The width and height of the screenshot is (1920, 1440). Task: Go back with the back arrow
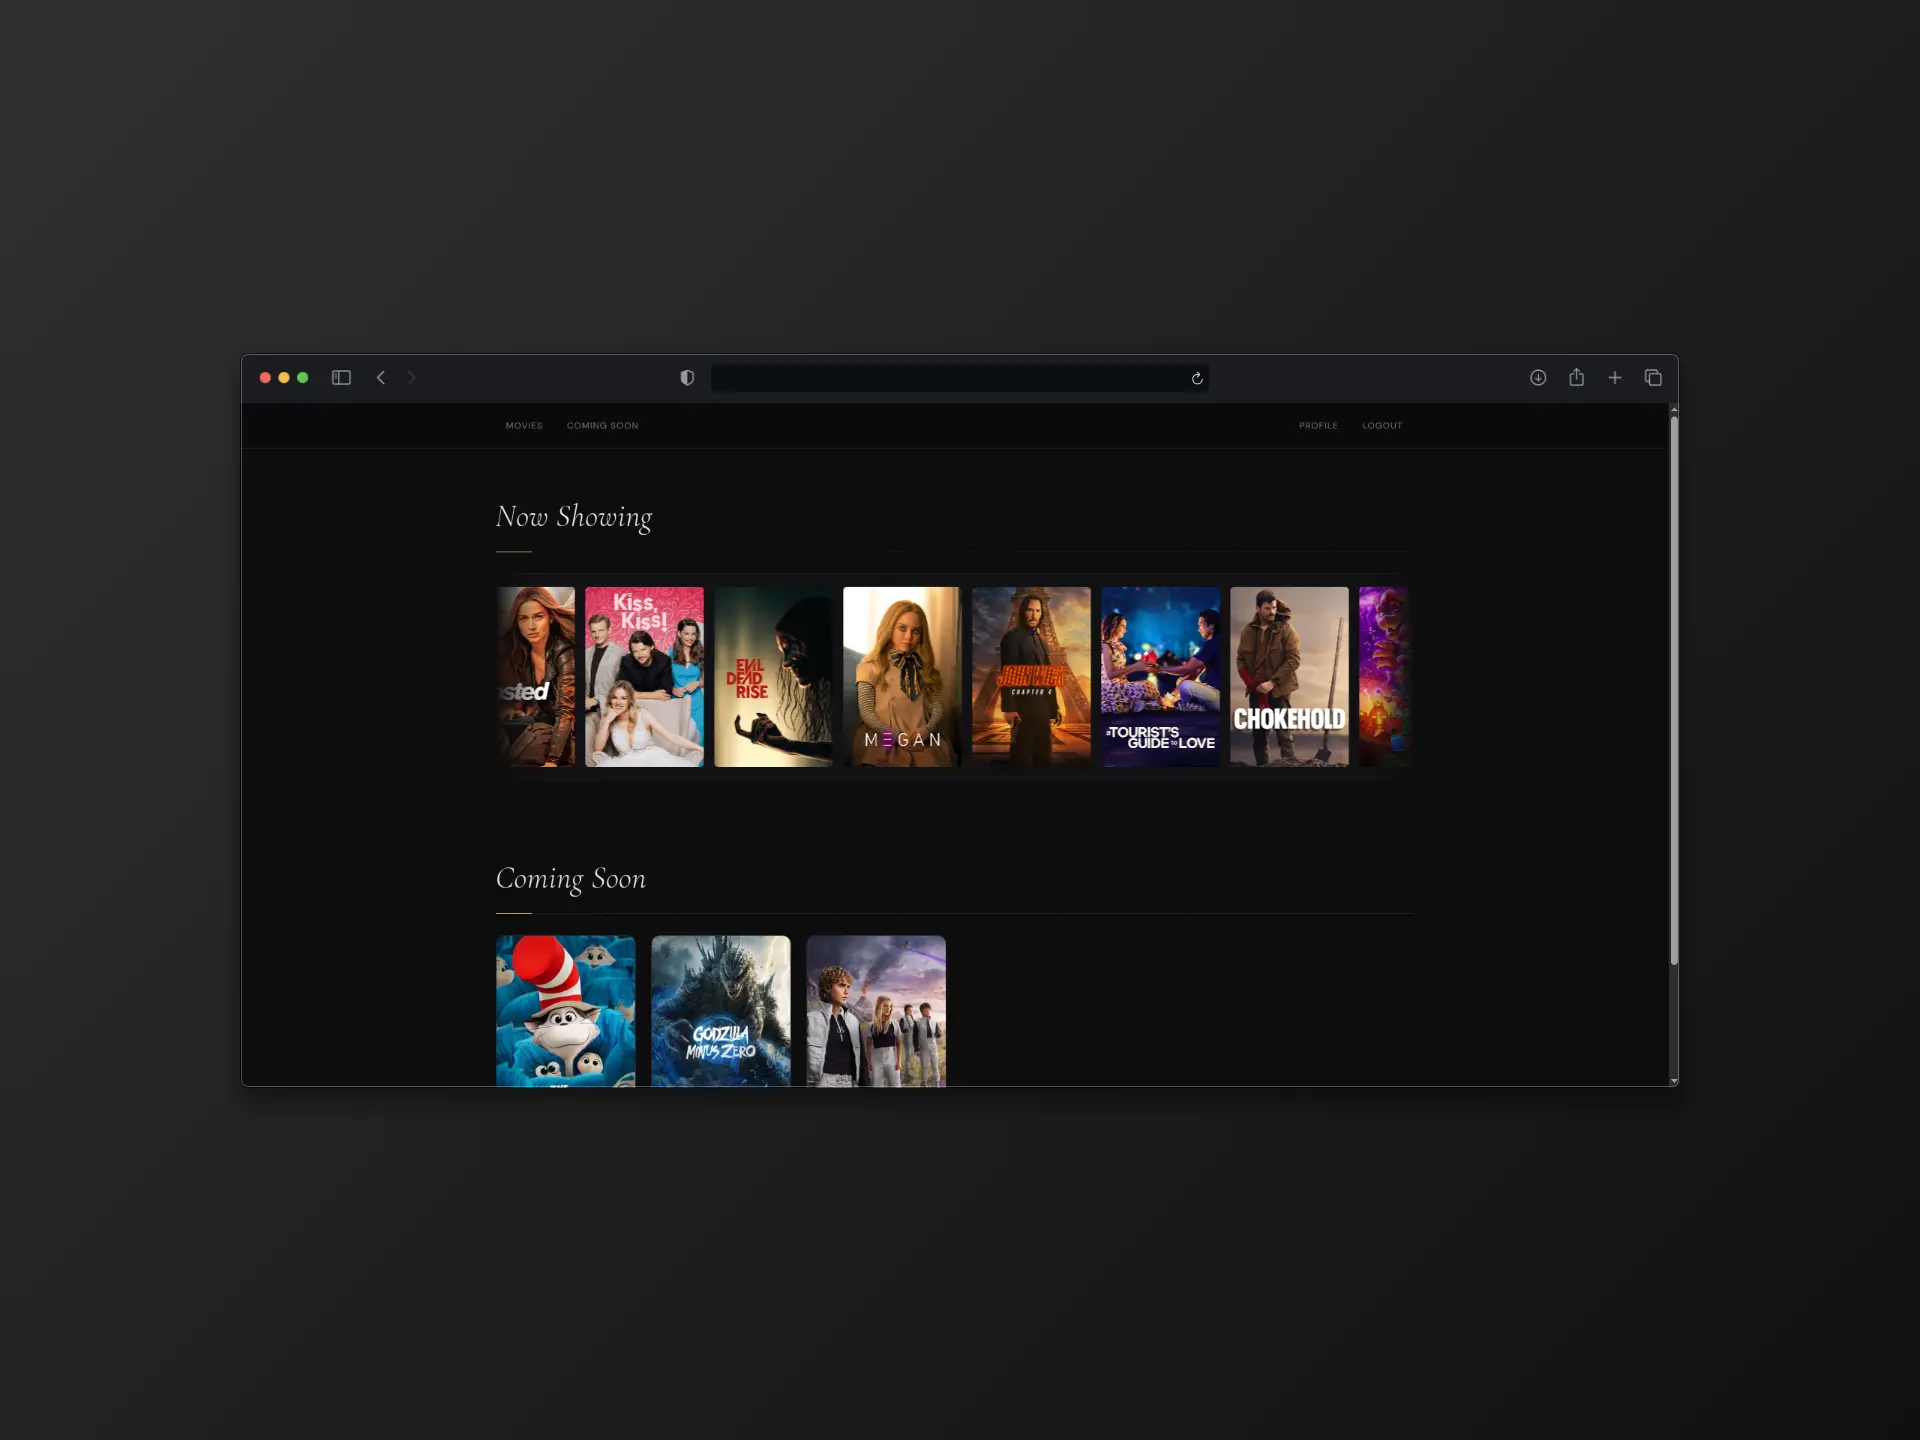point(381,378)
